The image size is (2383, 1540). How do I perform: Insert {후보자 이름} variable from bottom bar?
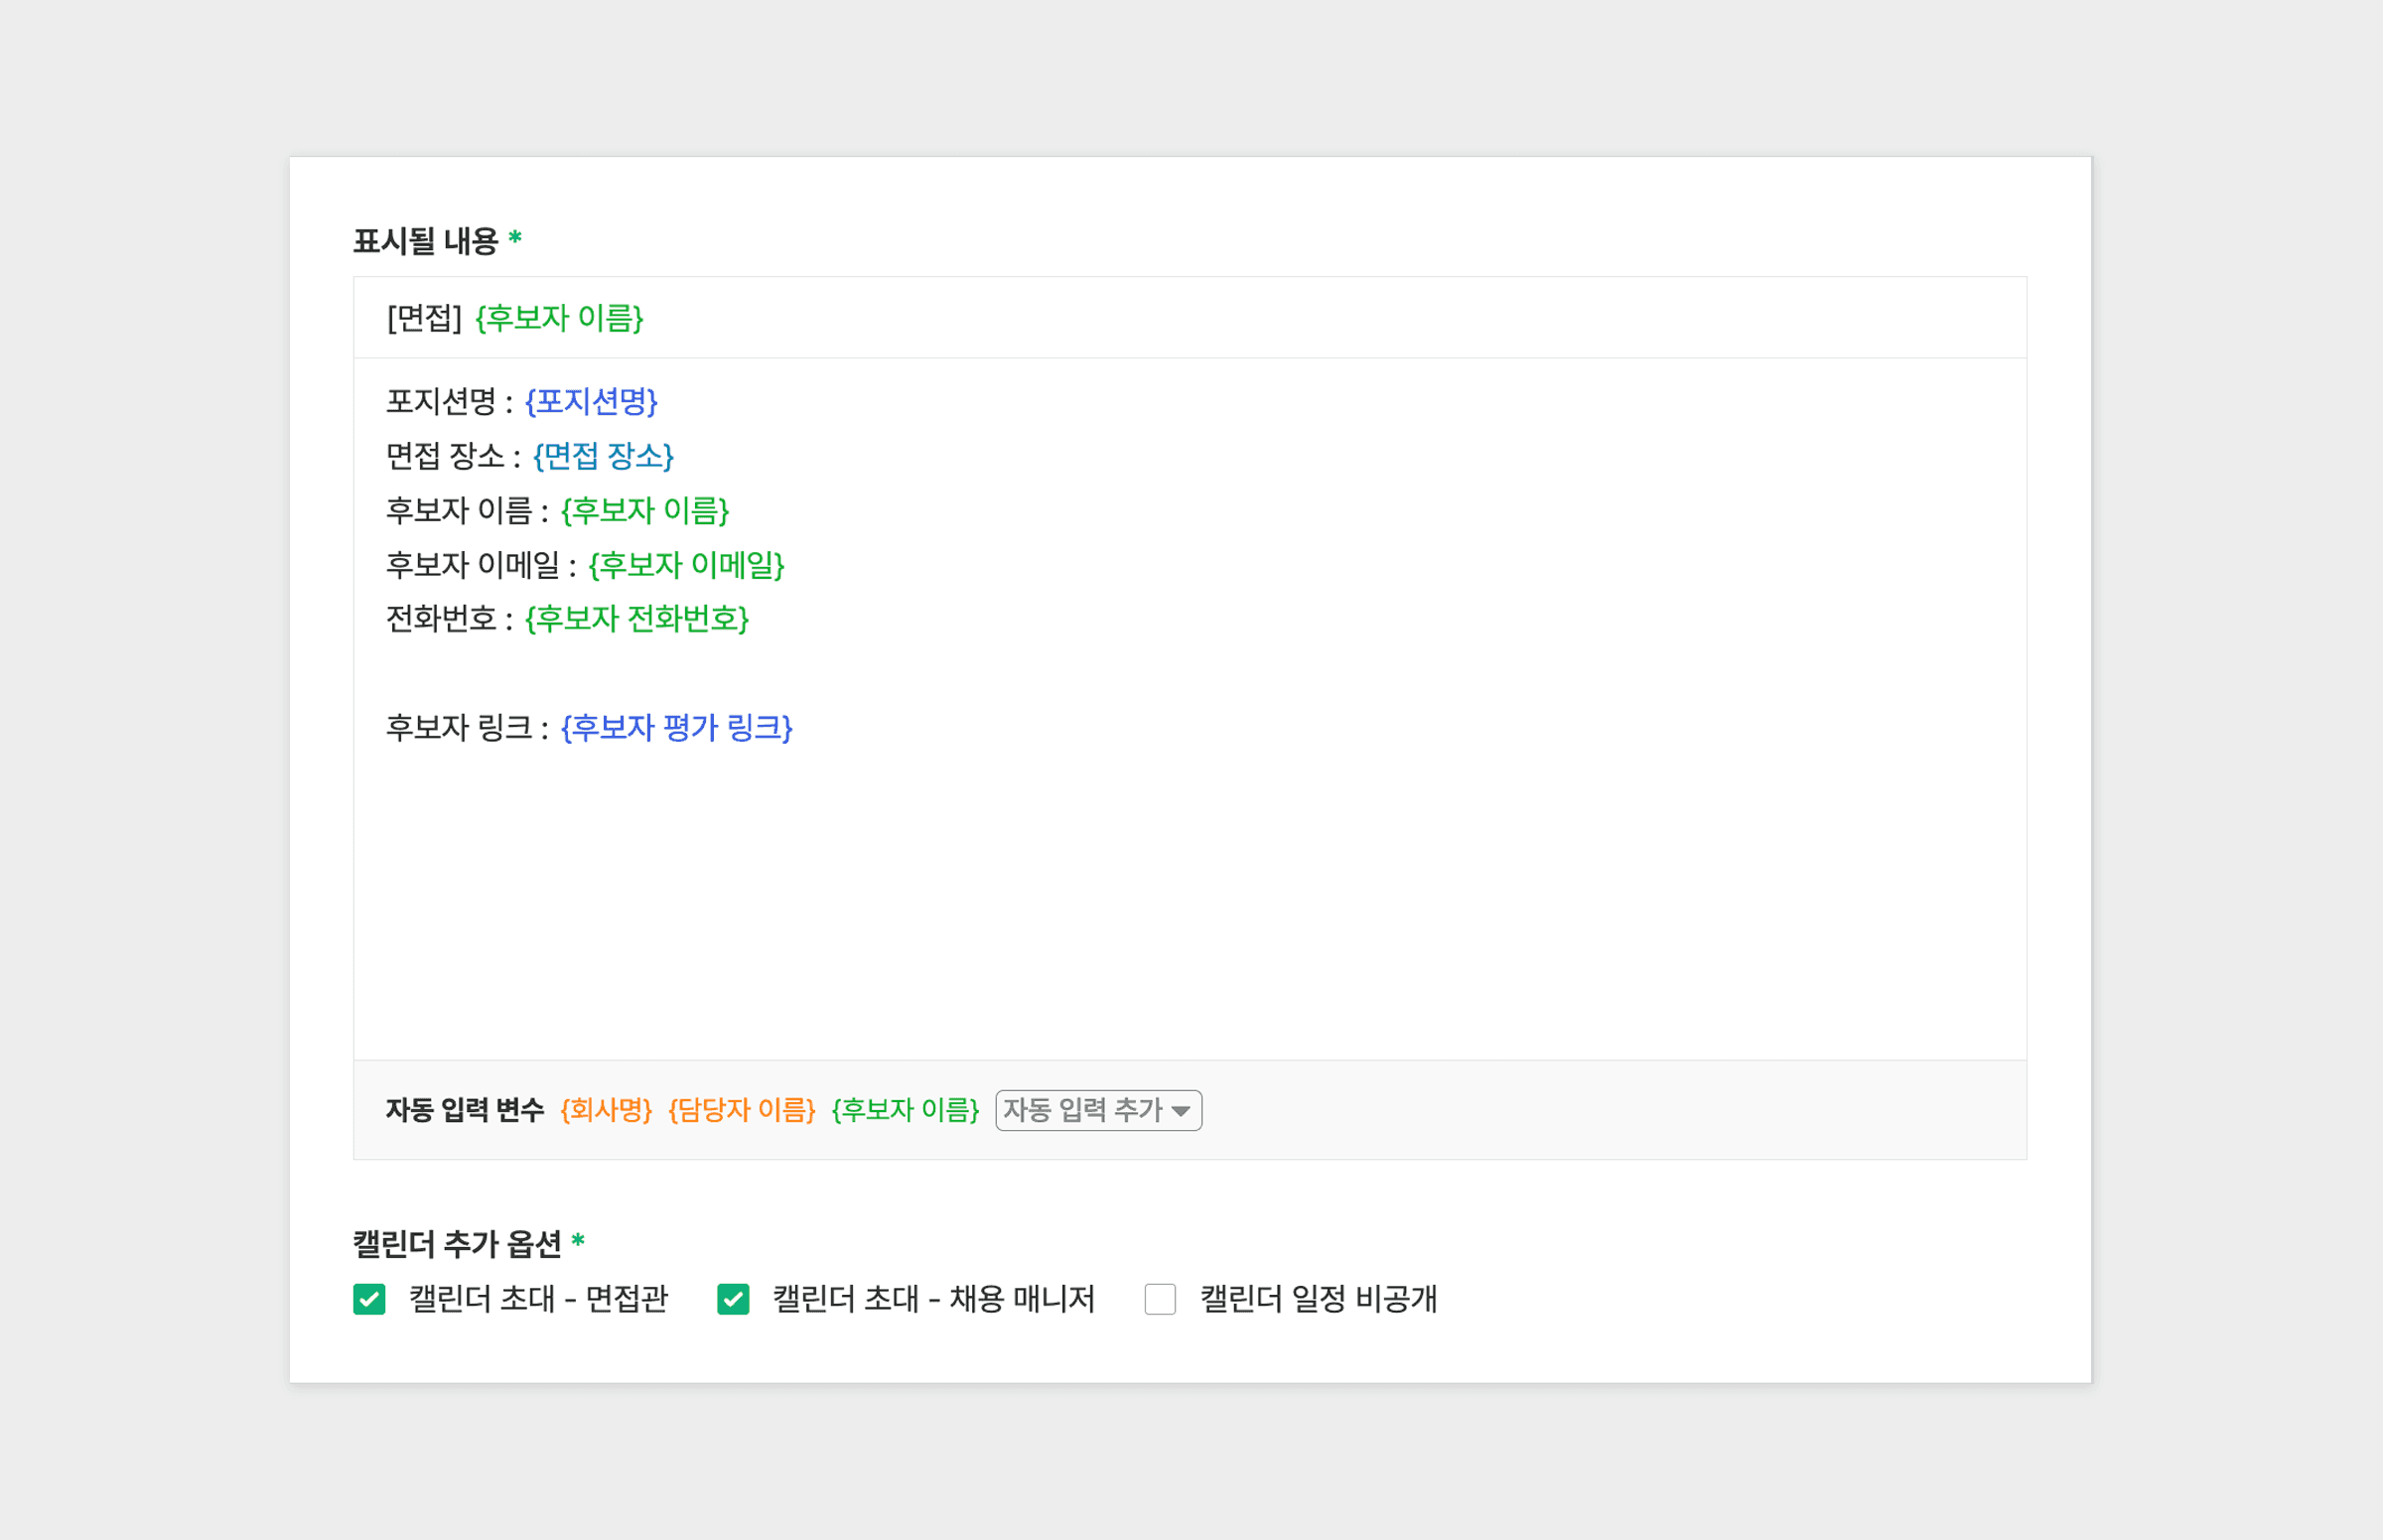tap(905, 1110)
